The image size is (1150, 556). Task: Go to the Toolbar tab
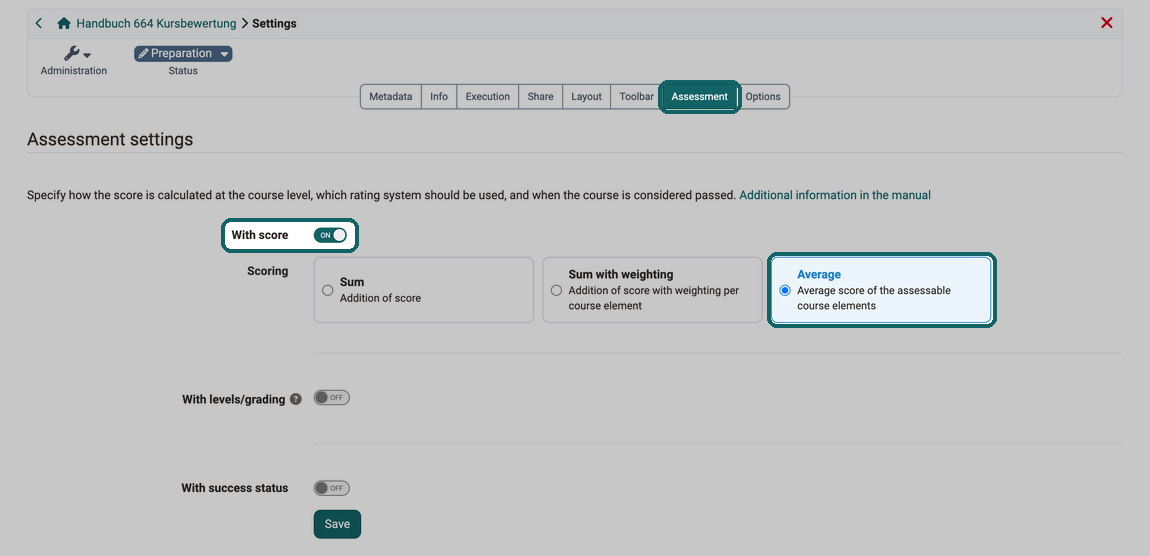click(x=637, y=97)
